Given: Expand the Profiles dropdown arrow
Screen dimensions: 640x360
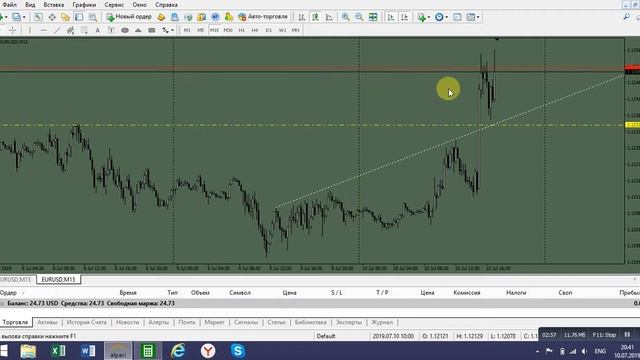Looking at the screenshot, I should point(24,17).
